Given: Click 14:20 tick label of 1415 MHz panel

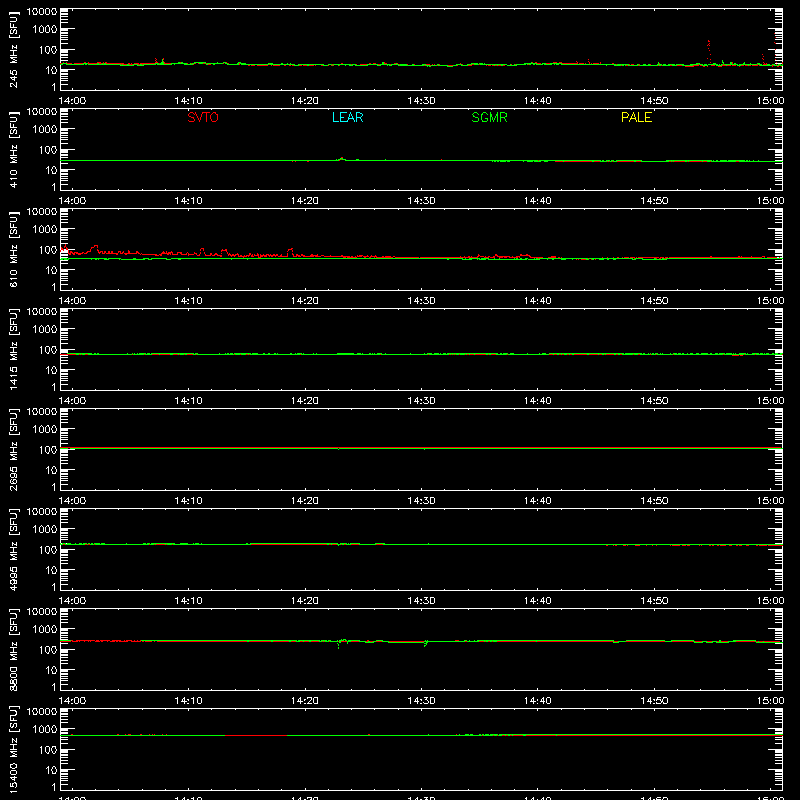Looking at the screenshot, I should click(305, 401).
